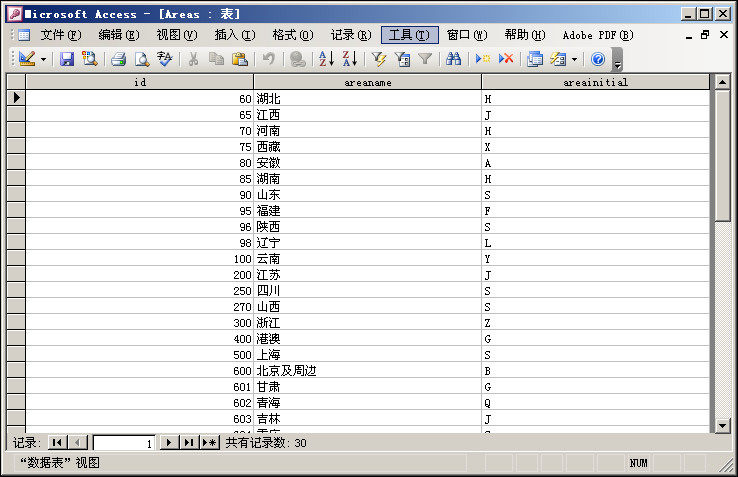738x477 pixels.
Task: Filter by form icon
Action: click(402, 59)
